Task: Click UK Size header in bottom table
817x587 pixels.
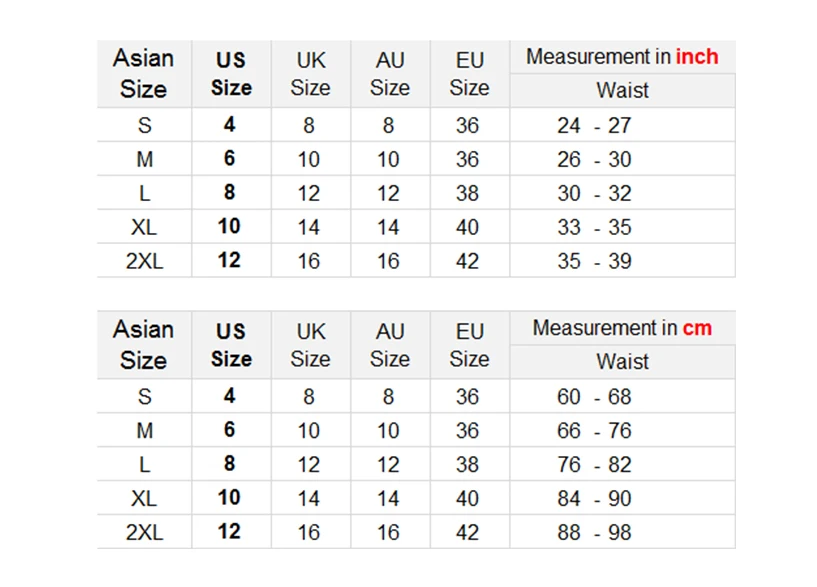Action: click(311, 345)
